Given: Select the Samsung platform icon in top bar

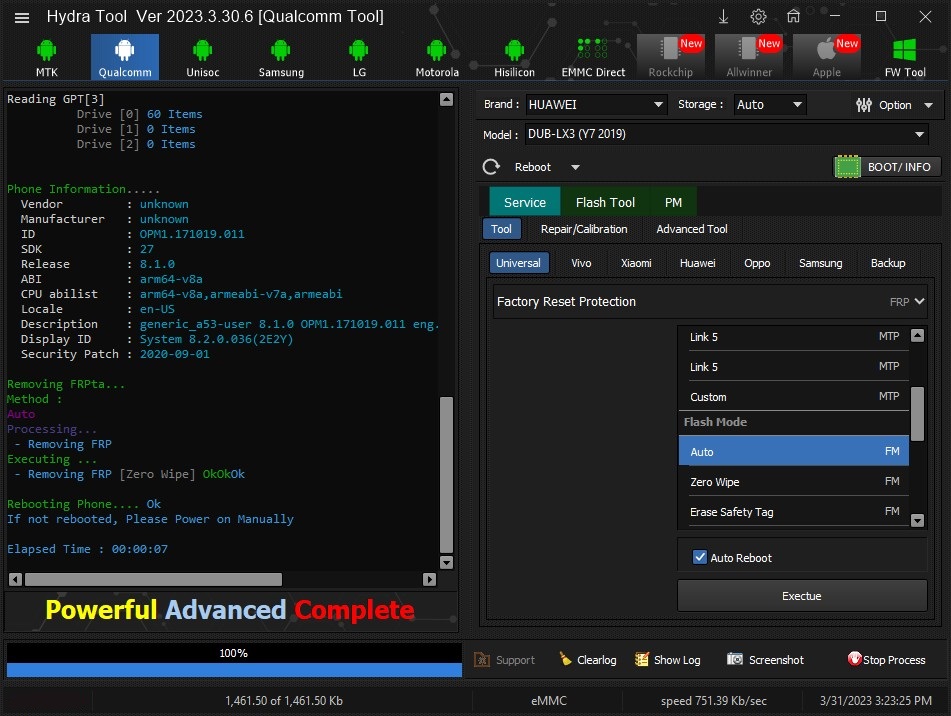Looking at the screenshot, I should click(281, 58).
